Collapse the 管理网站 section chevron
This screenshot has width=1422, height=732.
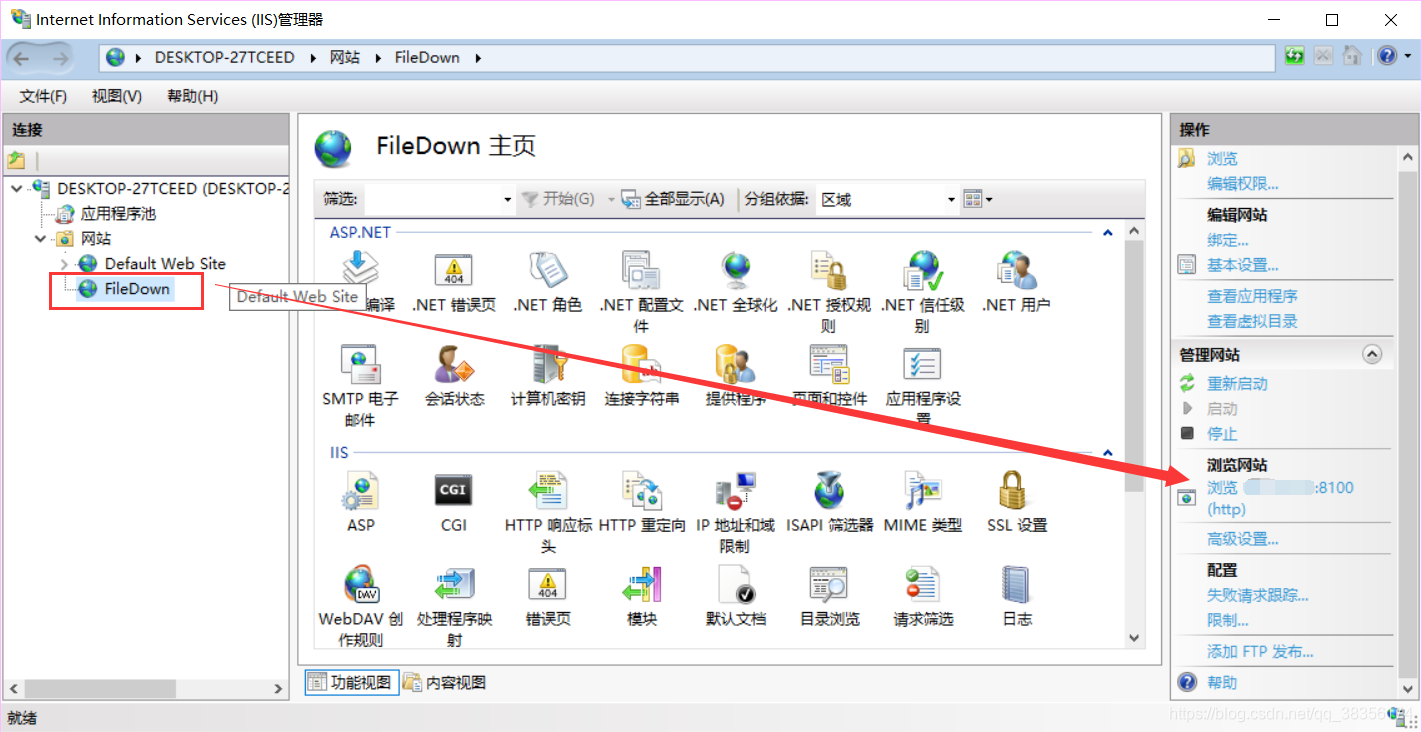[1372, 354]
